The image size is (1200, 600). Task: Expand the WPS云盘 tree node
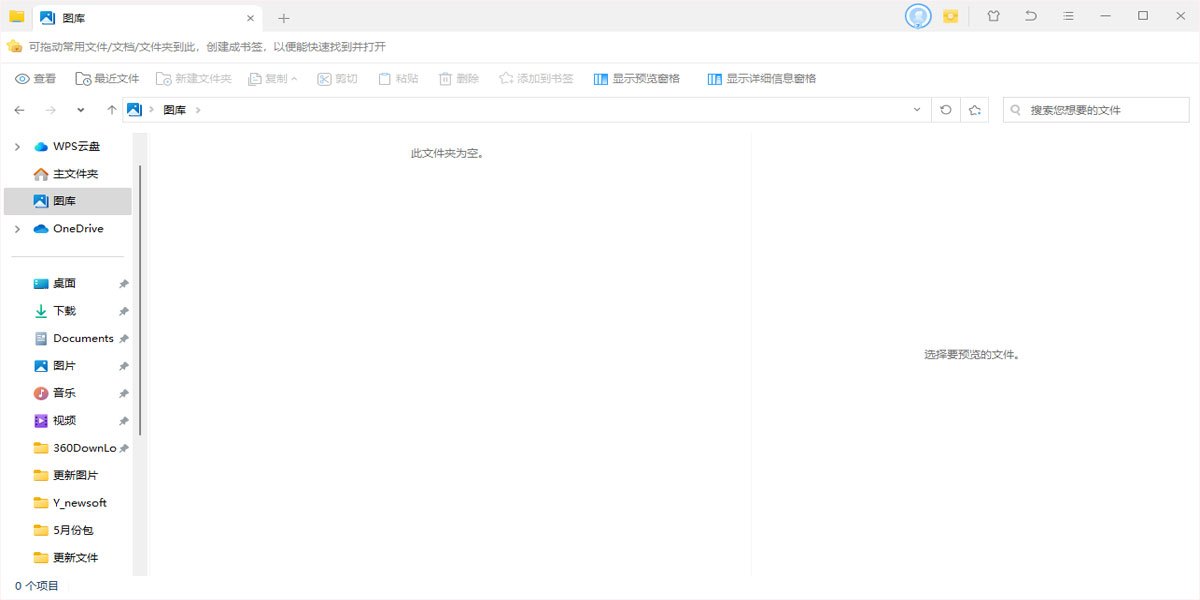click(x=17, y=147)
